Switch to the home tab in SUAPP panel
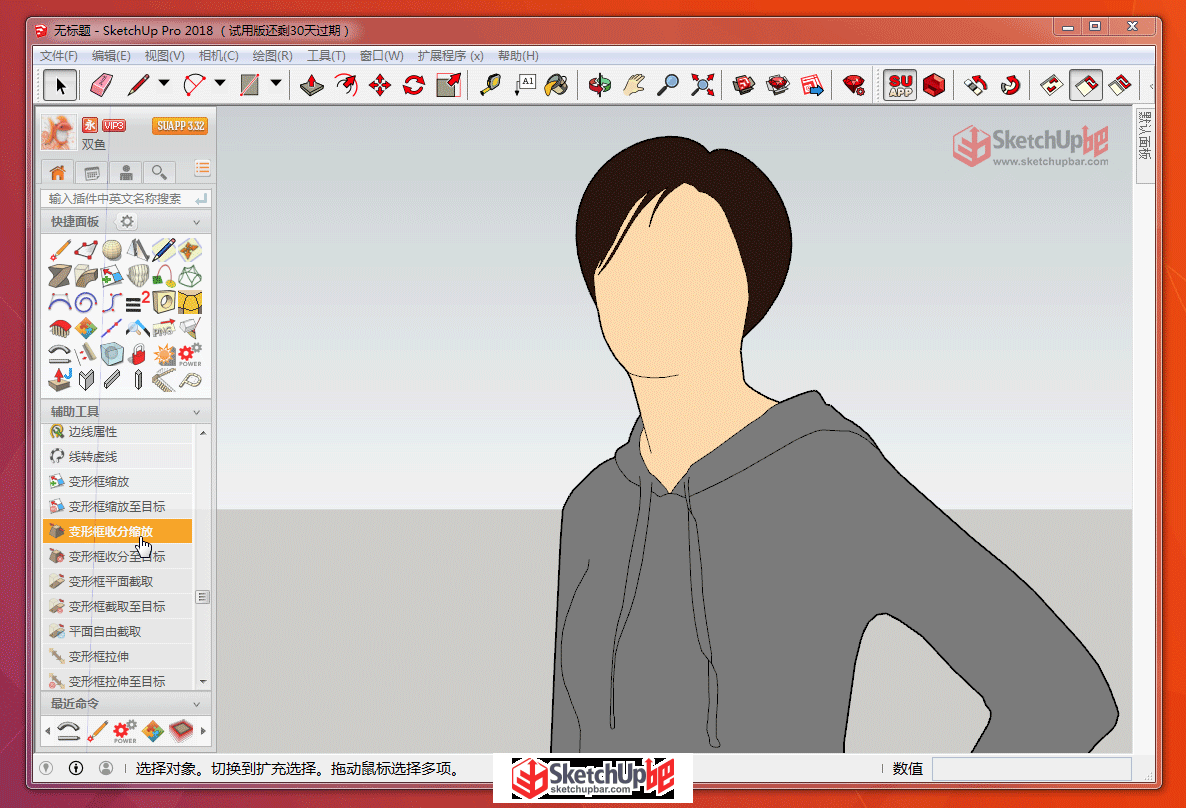1186x808 pixels. [x=57, y=172]
